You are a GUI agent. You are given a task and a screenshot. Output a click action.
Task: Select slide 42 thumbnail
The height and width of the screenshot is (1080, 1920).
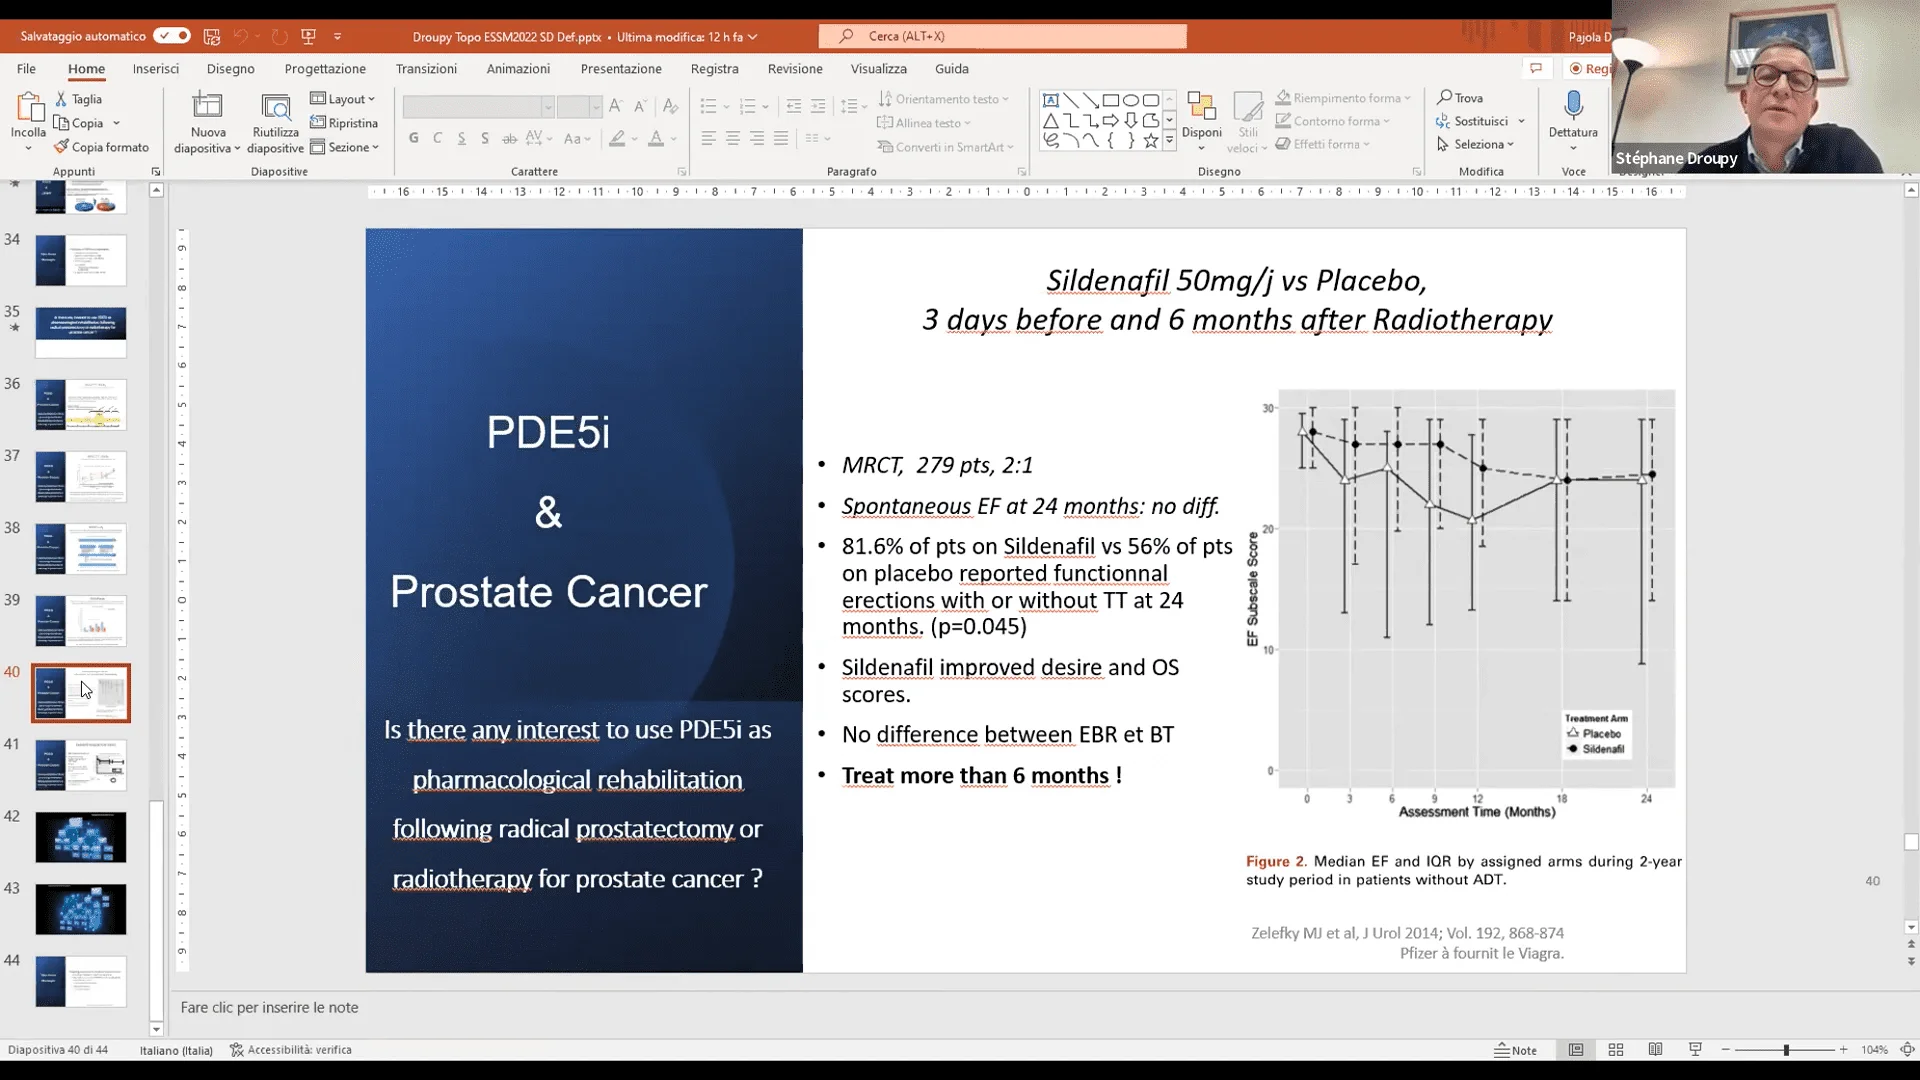81,837
